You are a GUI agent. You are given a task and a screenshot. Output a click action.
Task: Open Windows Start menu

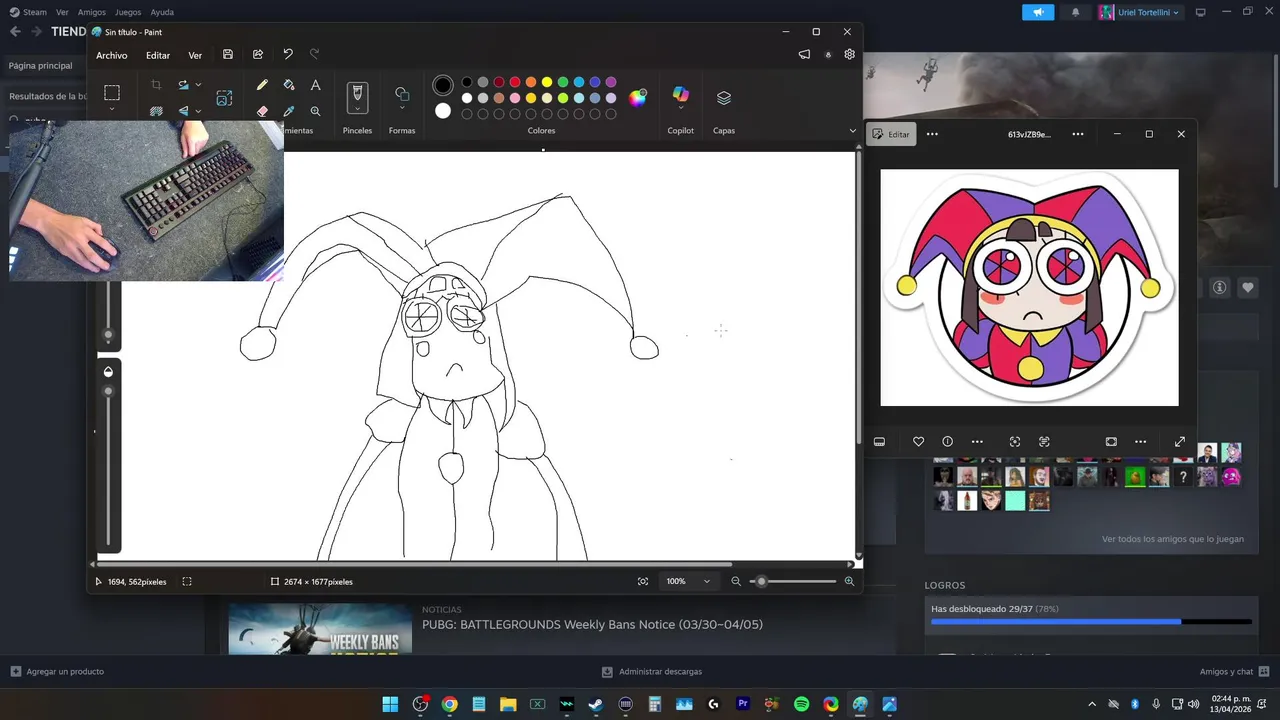(390, 704)
